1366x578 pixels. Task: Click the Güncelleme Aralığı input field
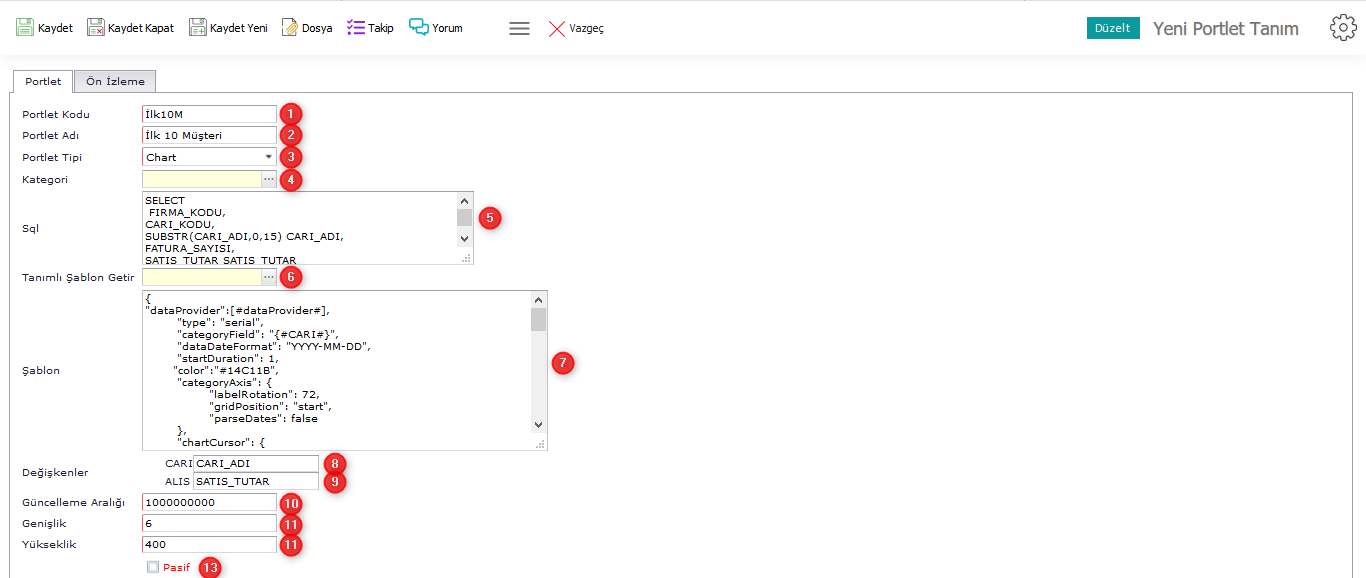[x=209, y=502]
